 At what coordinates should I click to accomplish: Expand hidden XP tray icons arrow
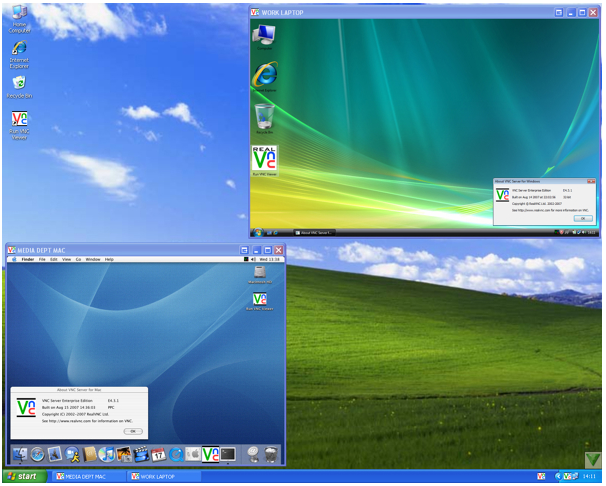point(558,476)
